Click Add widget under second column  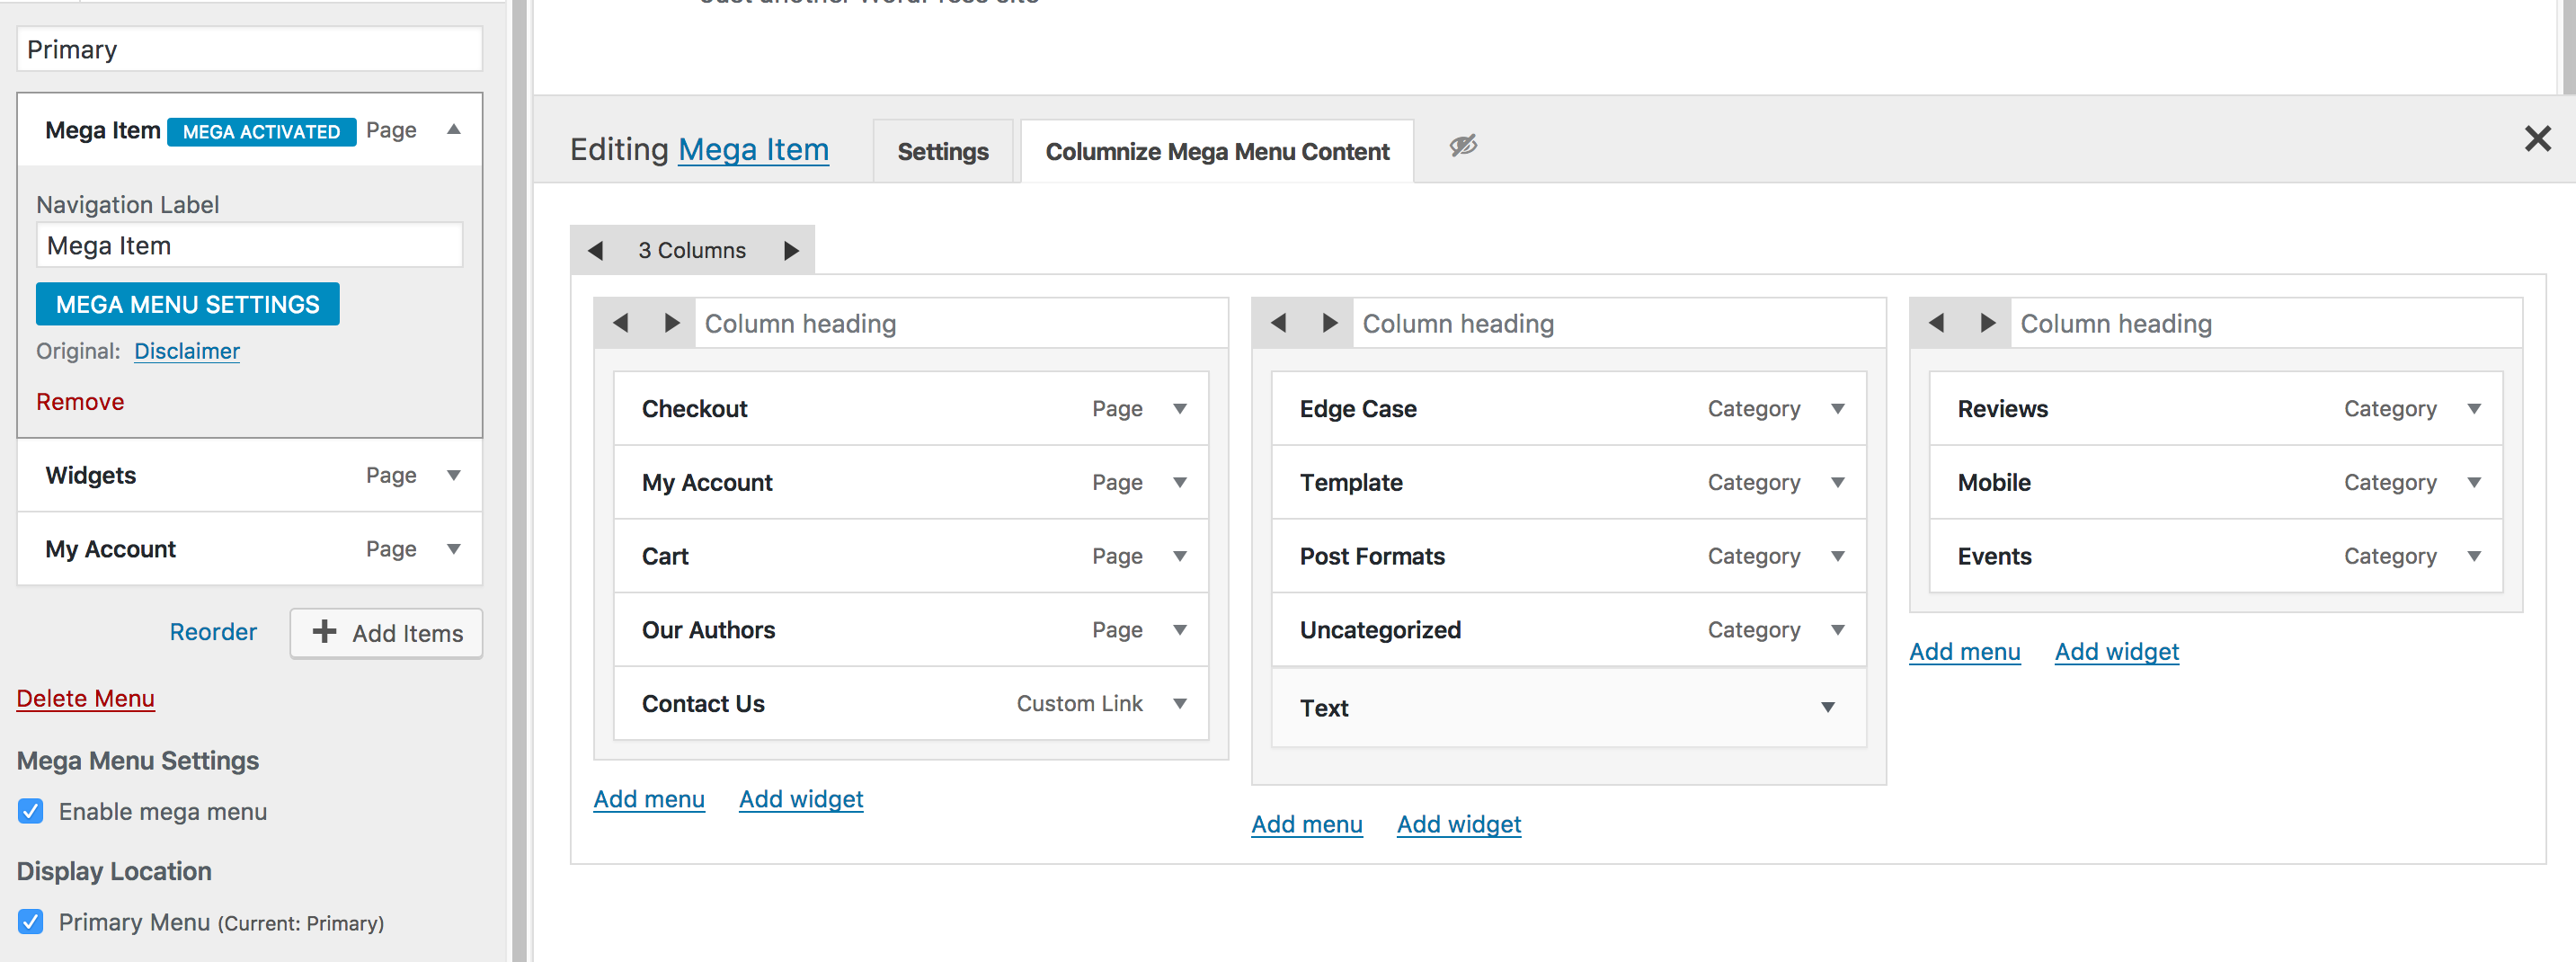coord(1459,824)
